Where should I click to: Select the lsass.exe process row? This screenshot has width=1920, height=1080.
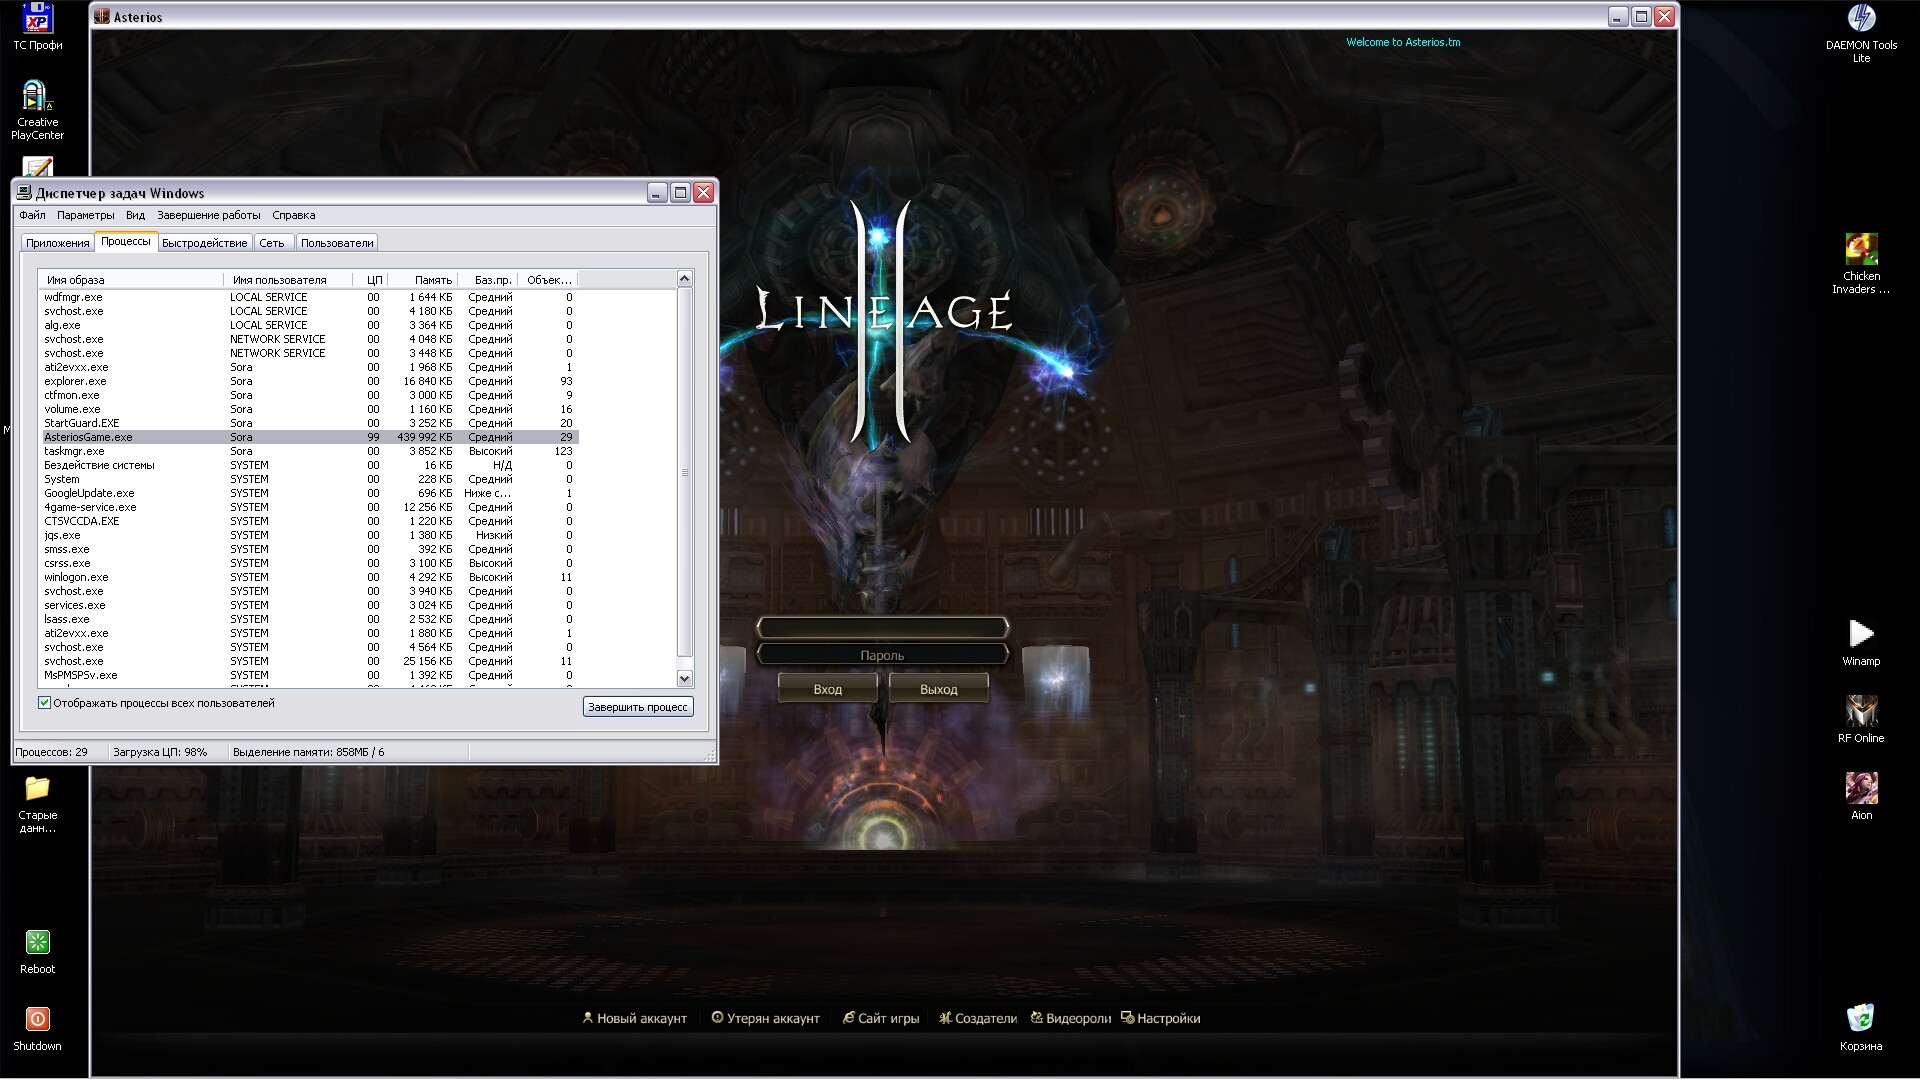point(309,619)
